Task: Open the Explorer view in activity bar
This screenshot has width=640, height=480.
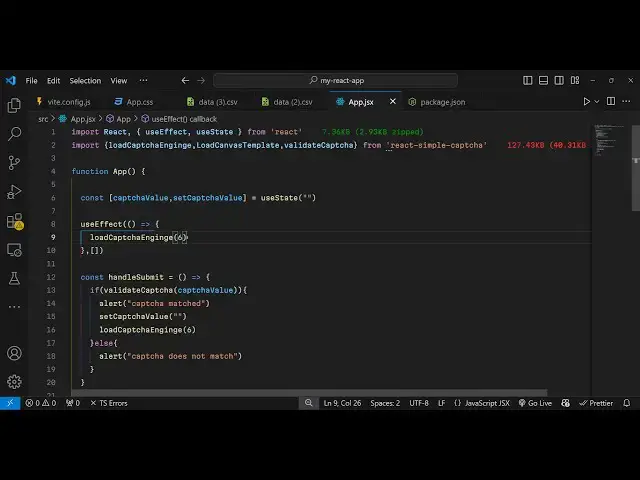Action: [14, 105]
